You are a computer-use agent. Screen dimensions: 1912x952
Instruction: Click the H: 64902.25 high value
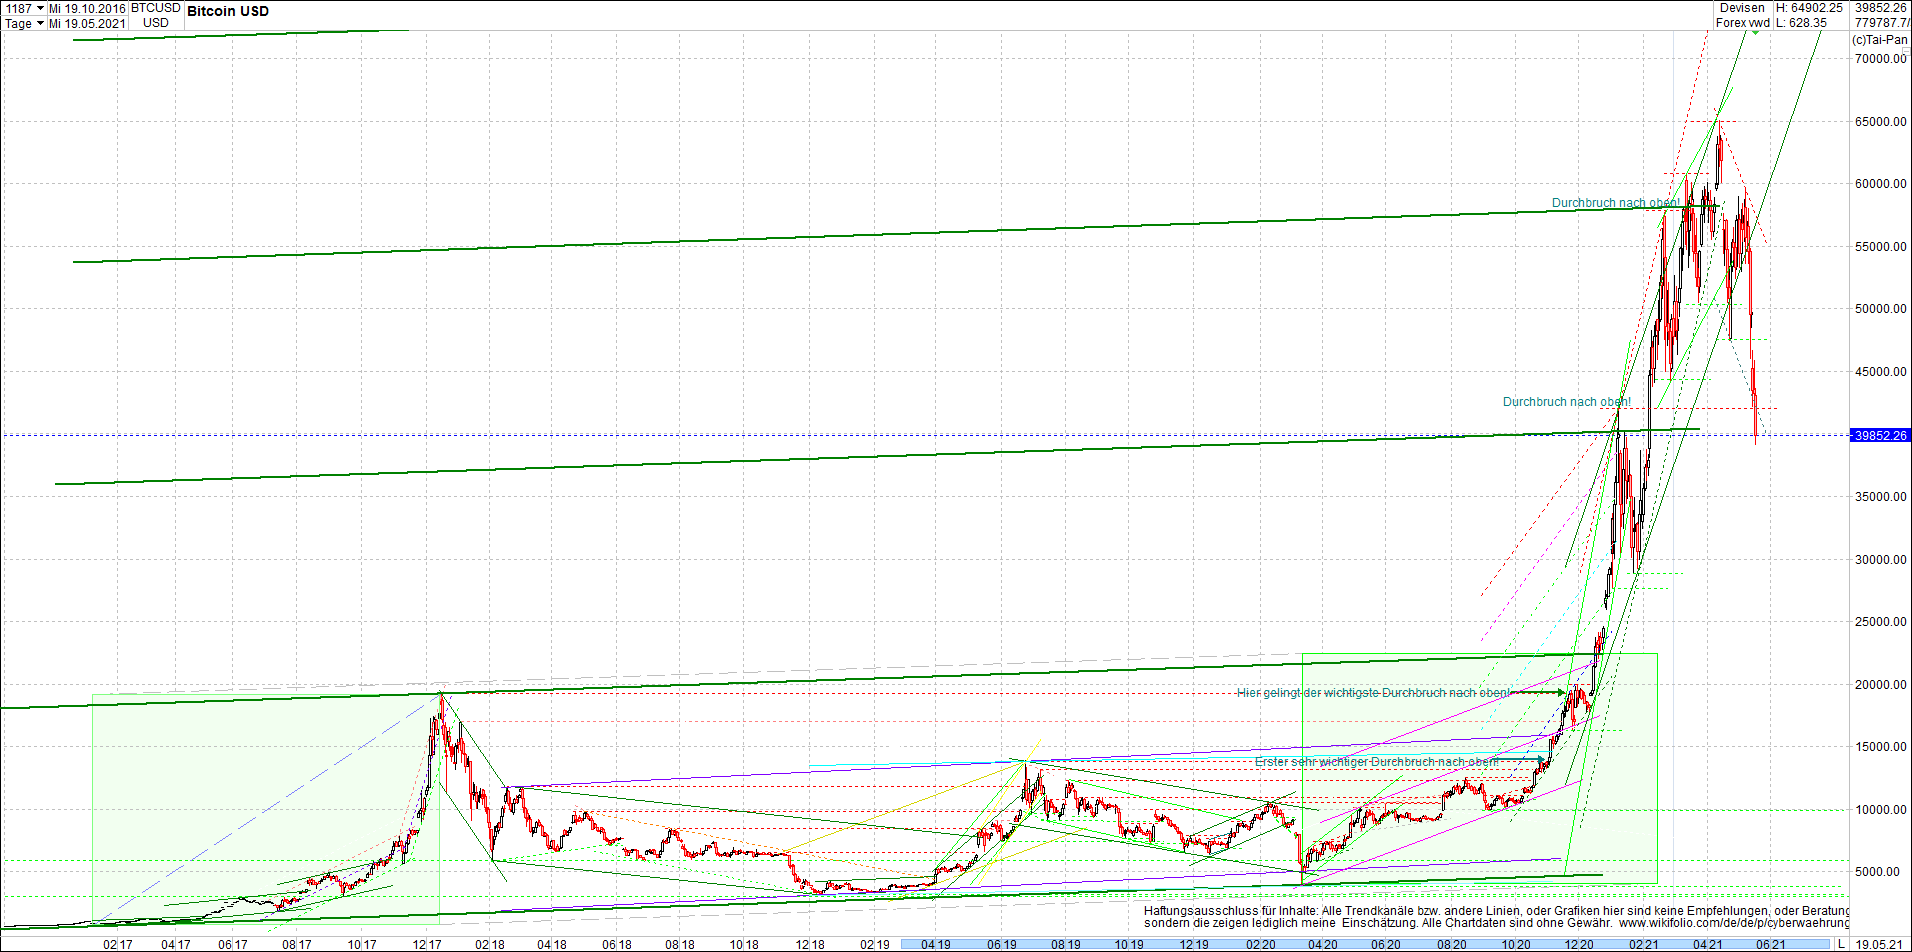coord(1809,8)
